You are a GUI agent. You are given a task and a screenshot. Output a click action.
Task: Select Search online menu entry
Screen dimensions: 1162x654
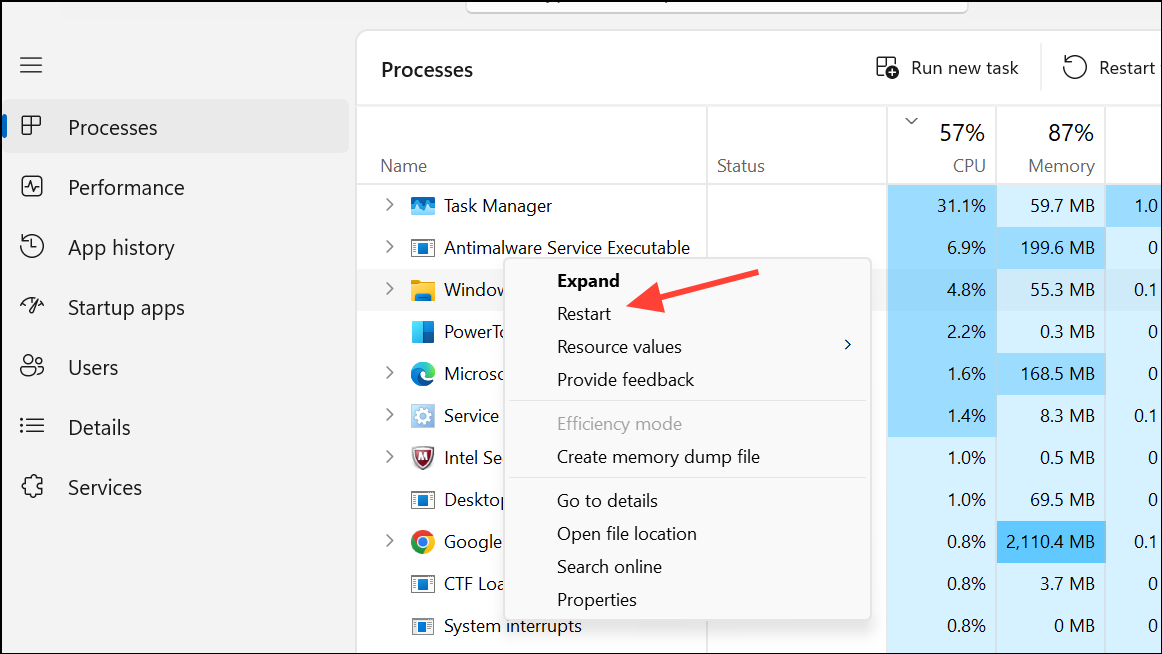coord(609,567)
